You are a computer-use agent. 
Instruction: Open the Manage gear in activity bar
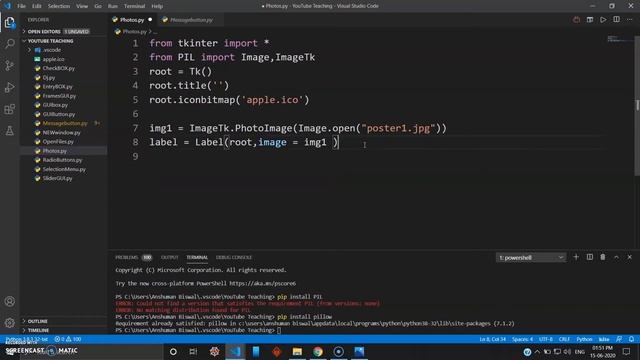pos(9,322)
